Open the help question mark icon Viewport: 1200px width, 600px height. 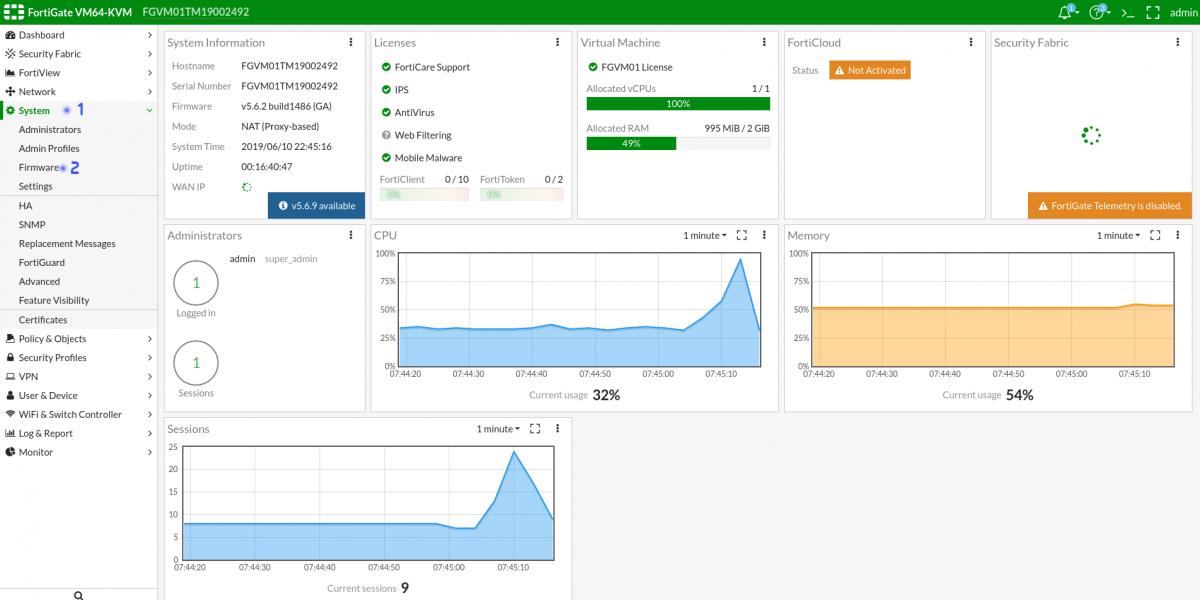coord(1097,12)
